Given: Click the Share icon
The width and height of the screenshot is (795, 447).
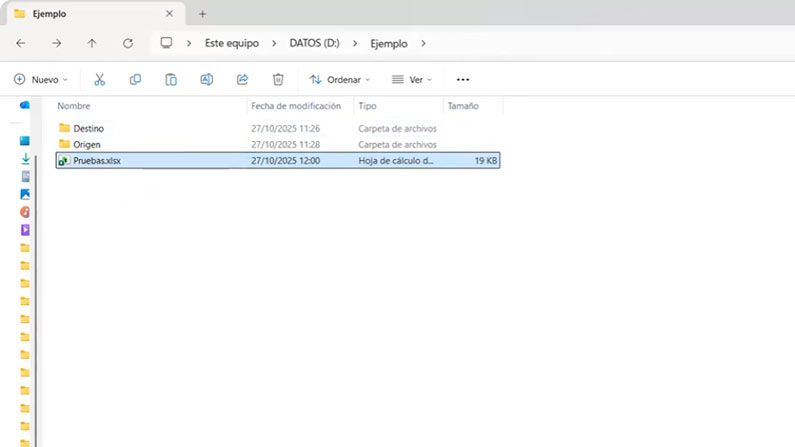Looking at the screenshot, I should click(242, 80).
